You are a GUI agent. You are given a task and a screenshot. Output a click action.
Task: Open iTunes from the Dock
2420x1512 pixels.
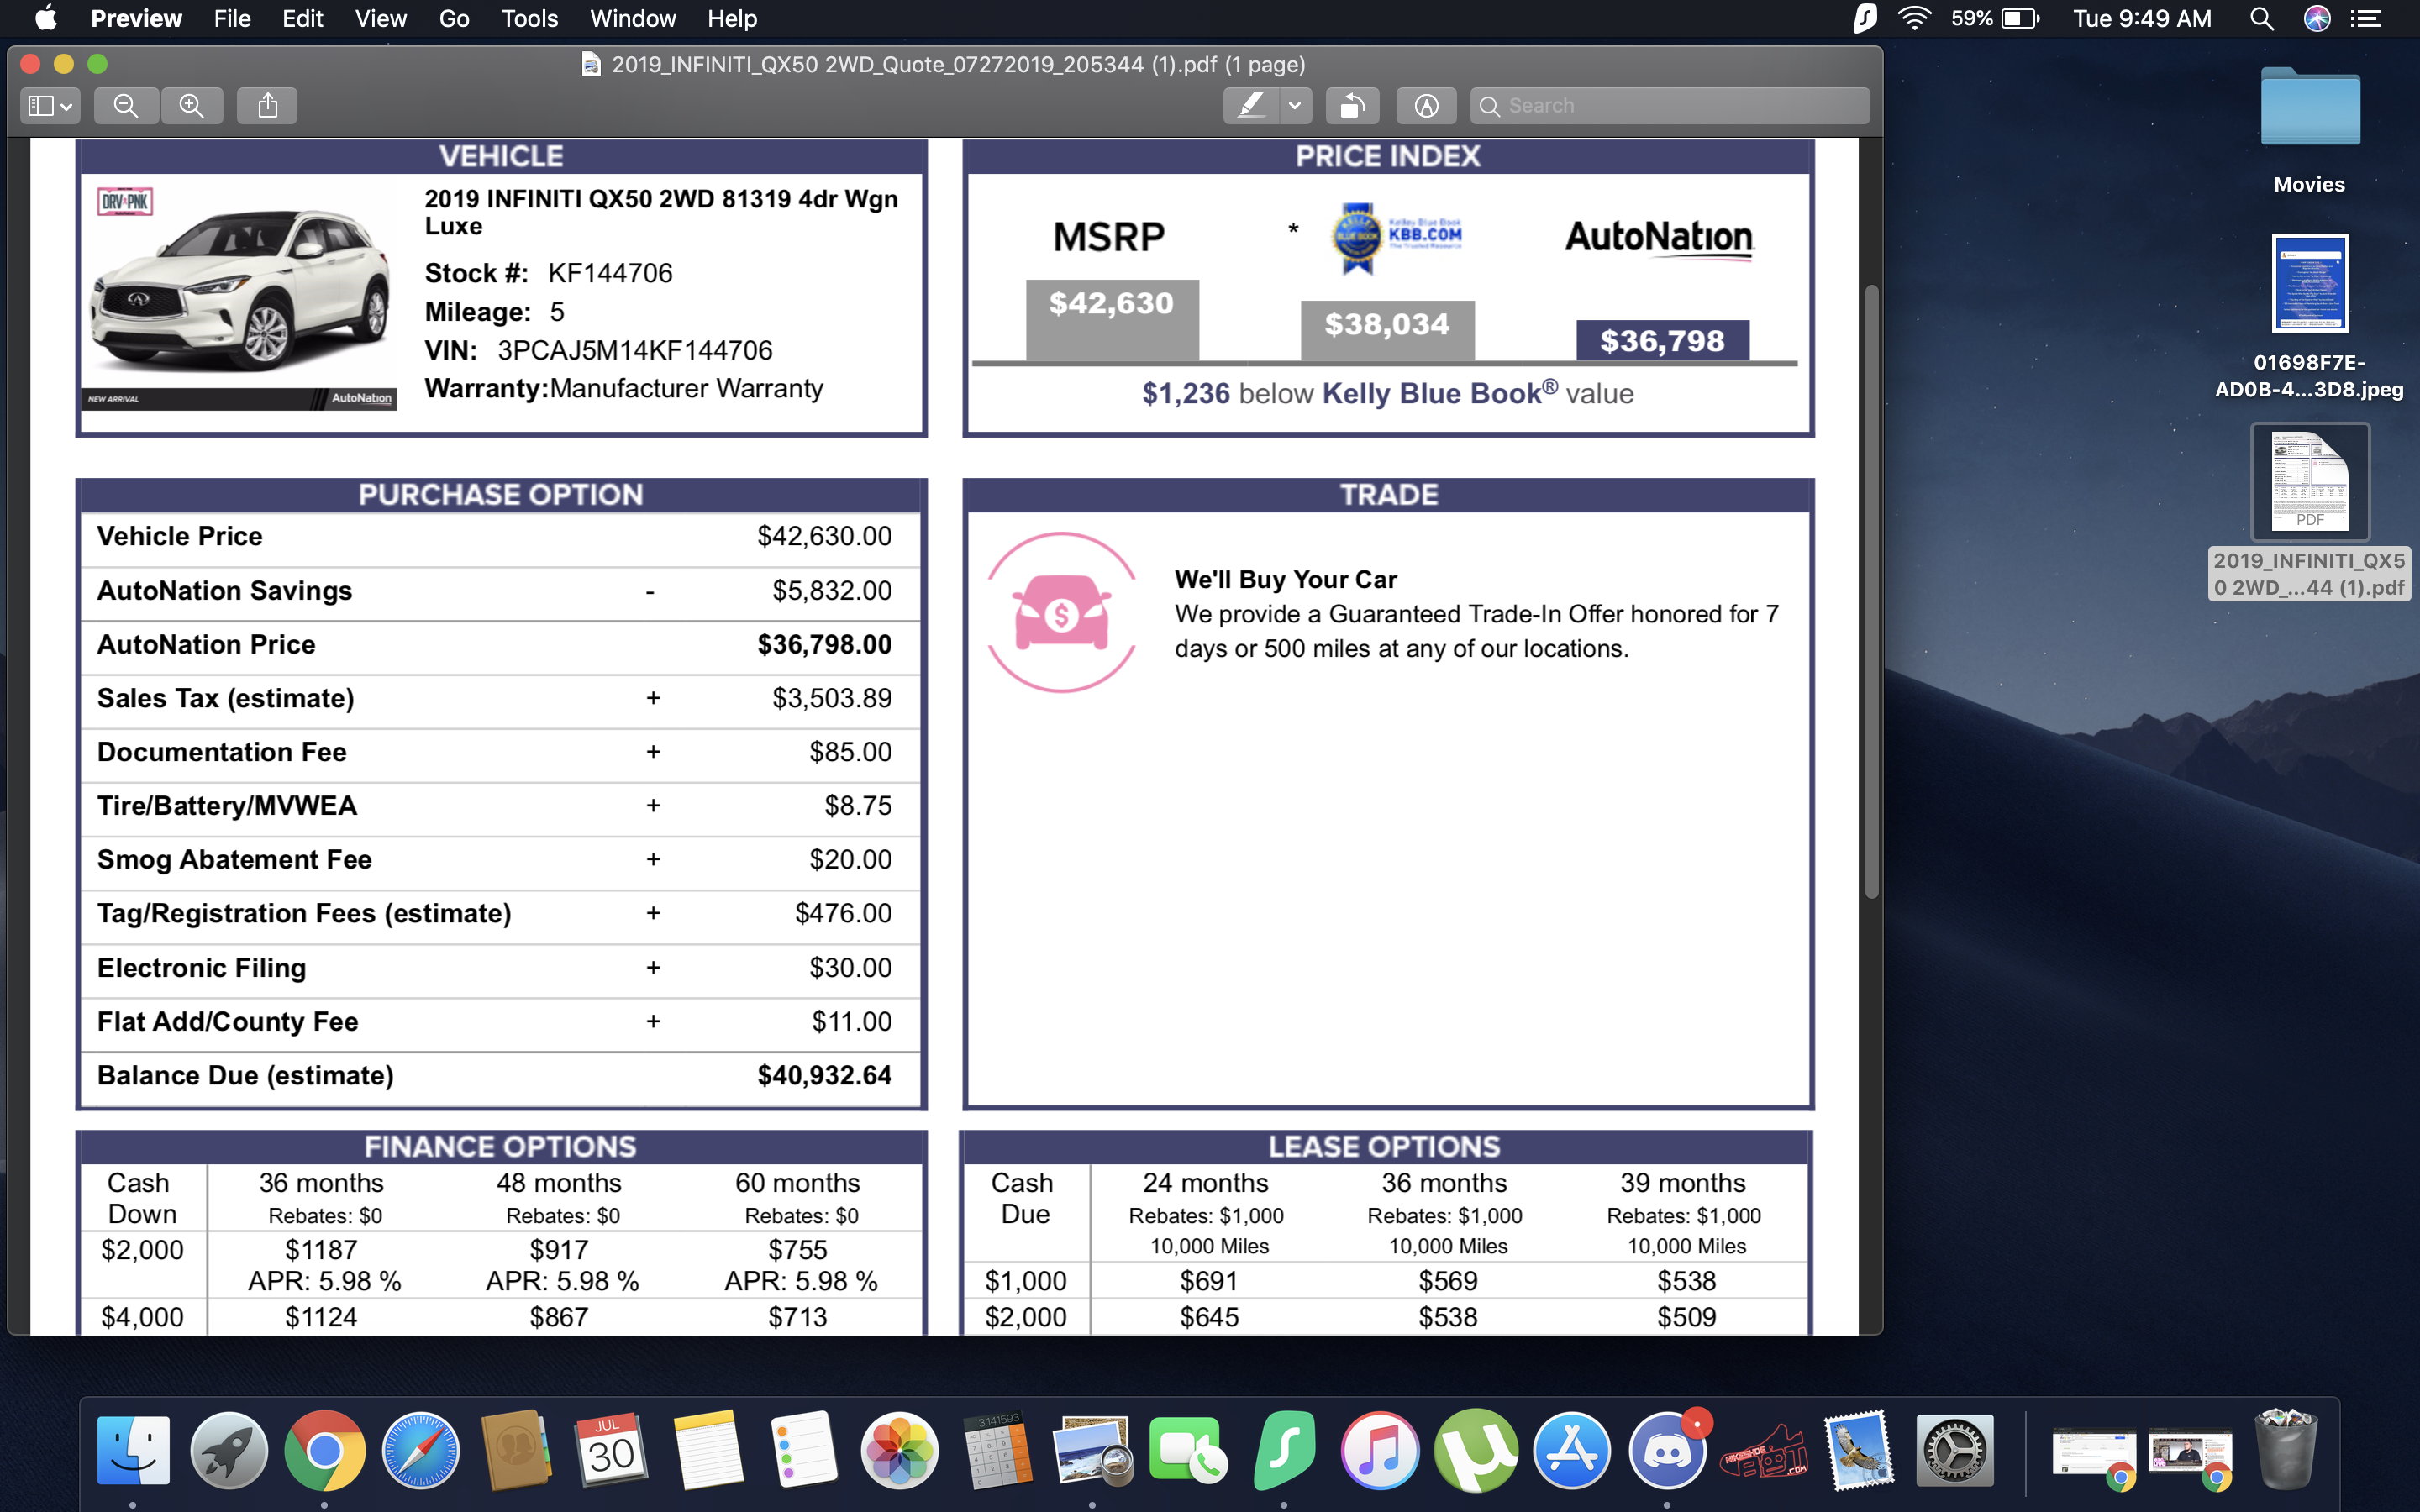pos(1380,1450)
